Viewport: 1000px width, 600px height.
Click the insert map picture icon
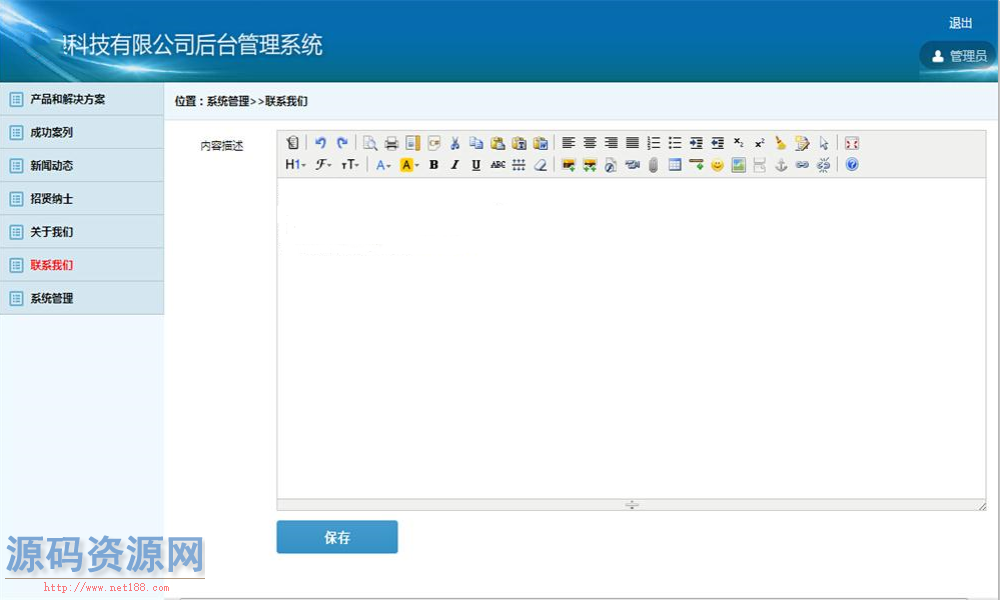pyautogui.click(x=739, y=165)
